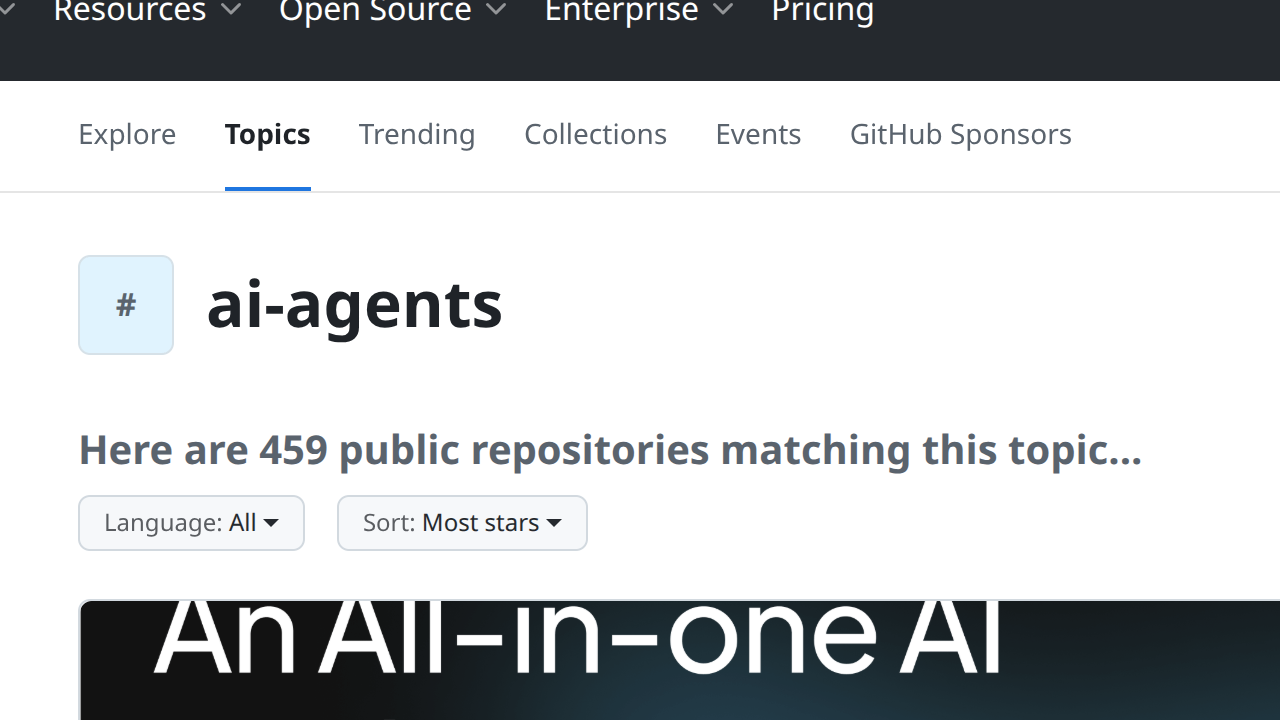Open the All-in-one AI repository banner image
This screenshot has width=1280, height=720.
[679, 660]
